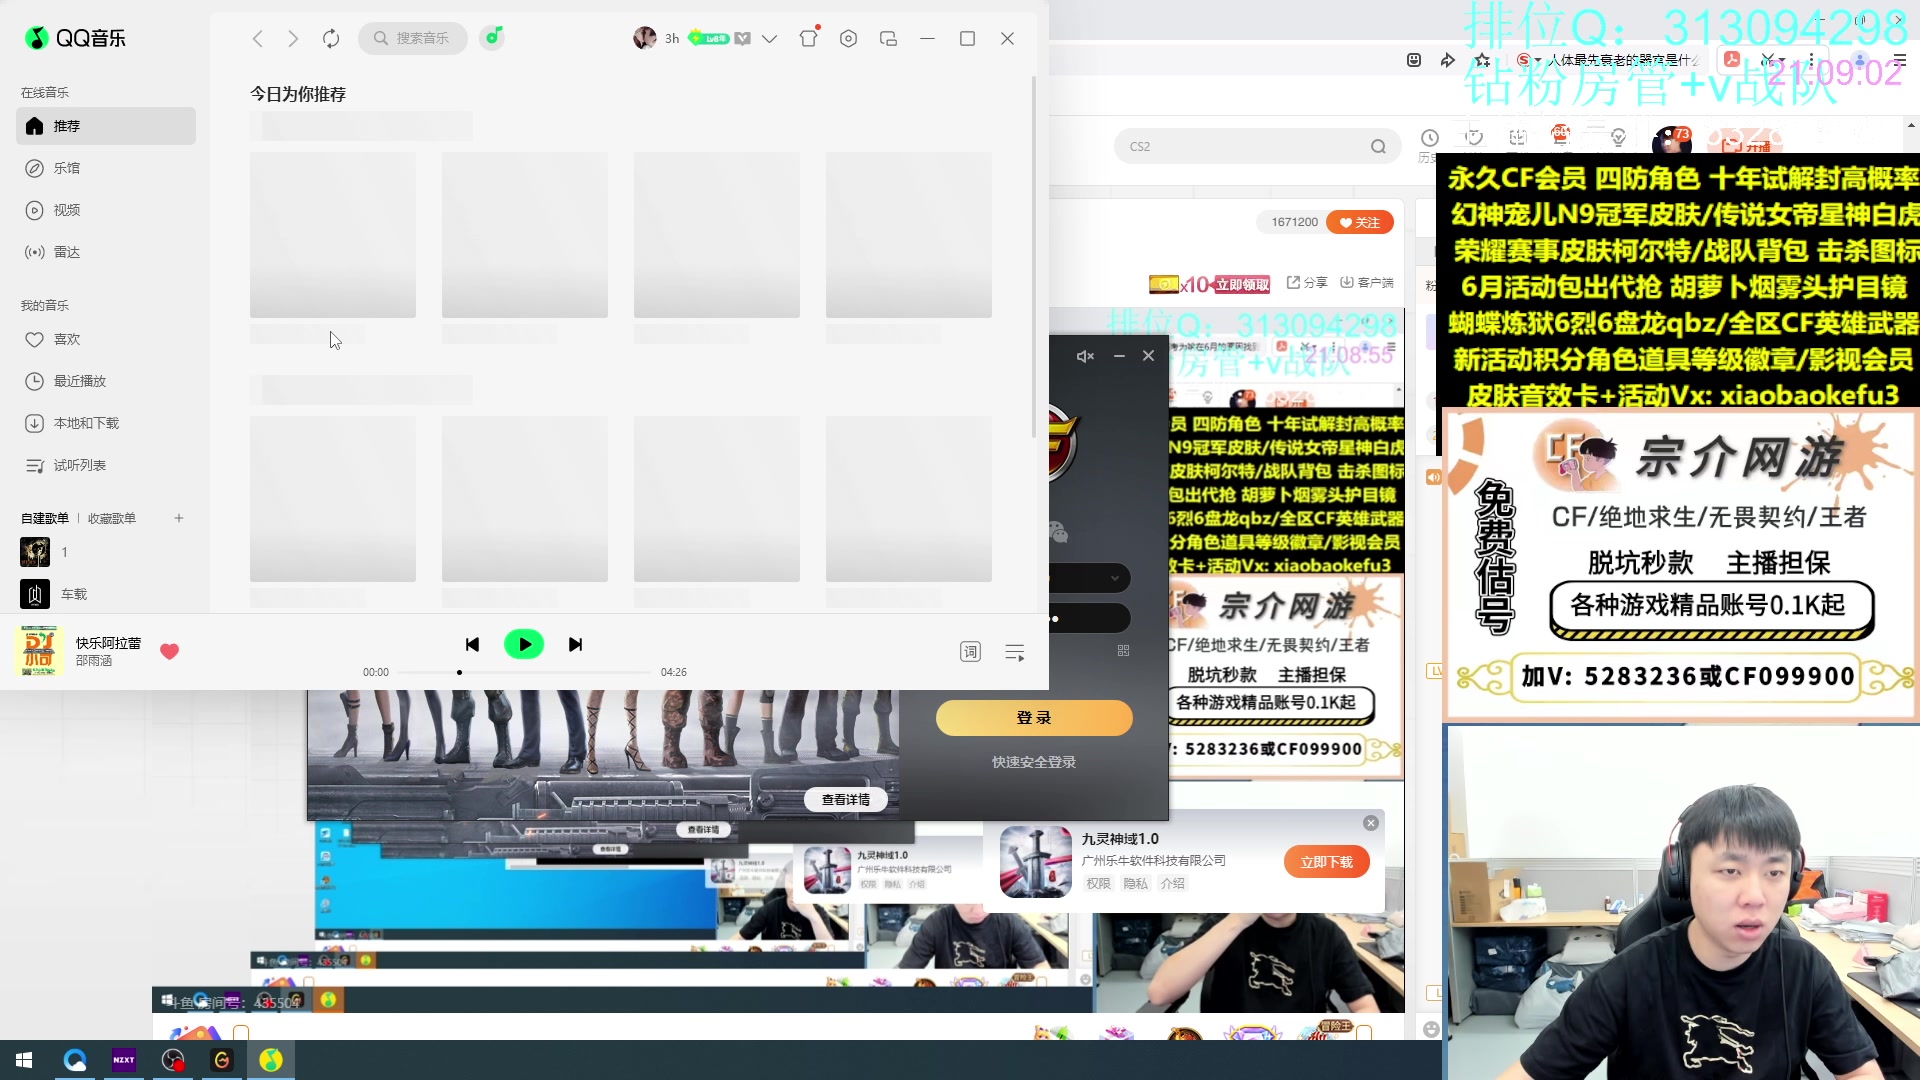This screenshot has height=1080, width=1920.
Task: Go forward with the right arrow
Action: 293,38
